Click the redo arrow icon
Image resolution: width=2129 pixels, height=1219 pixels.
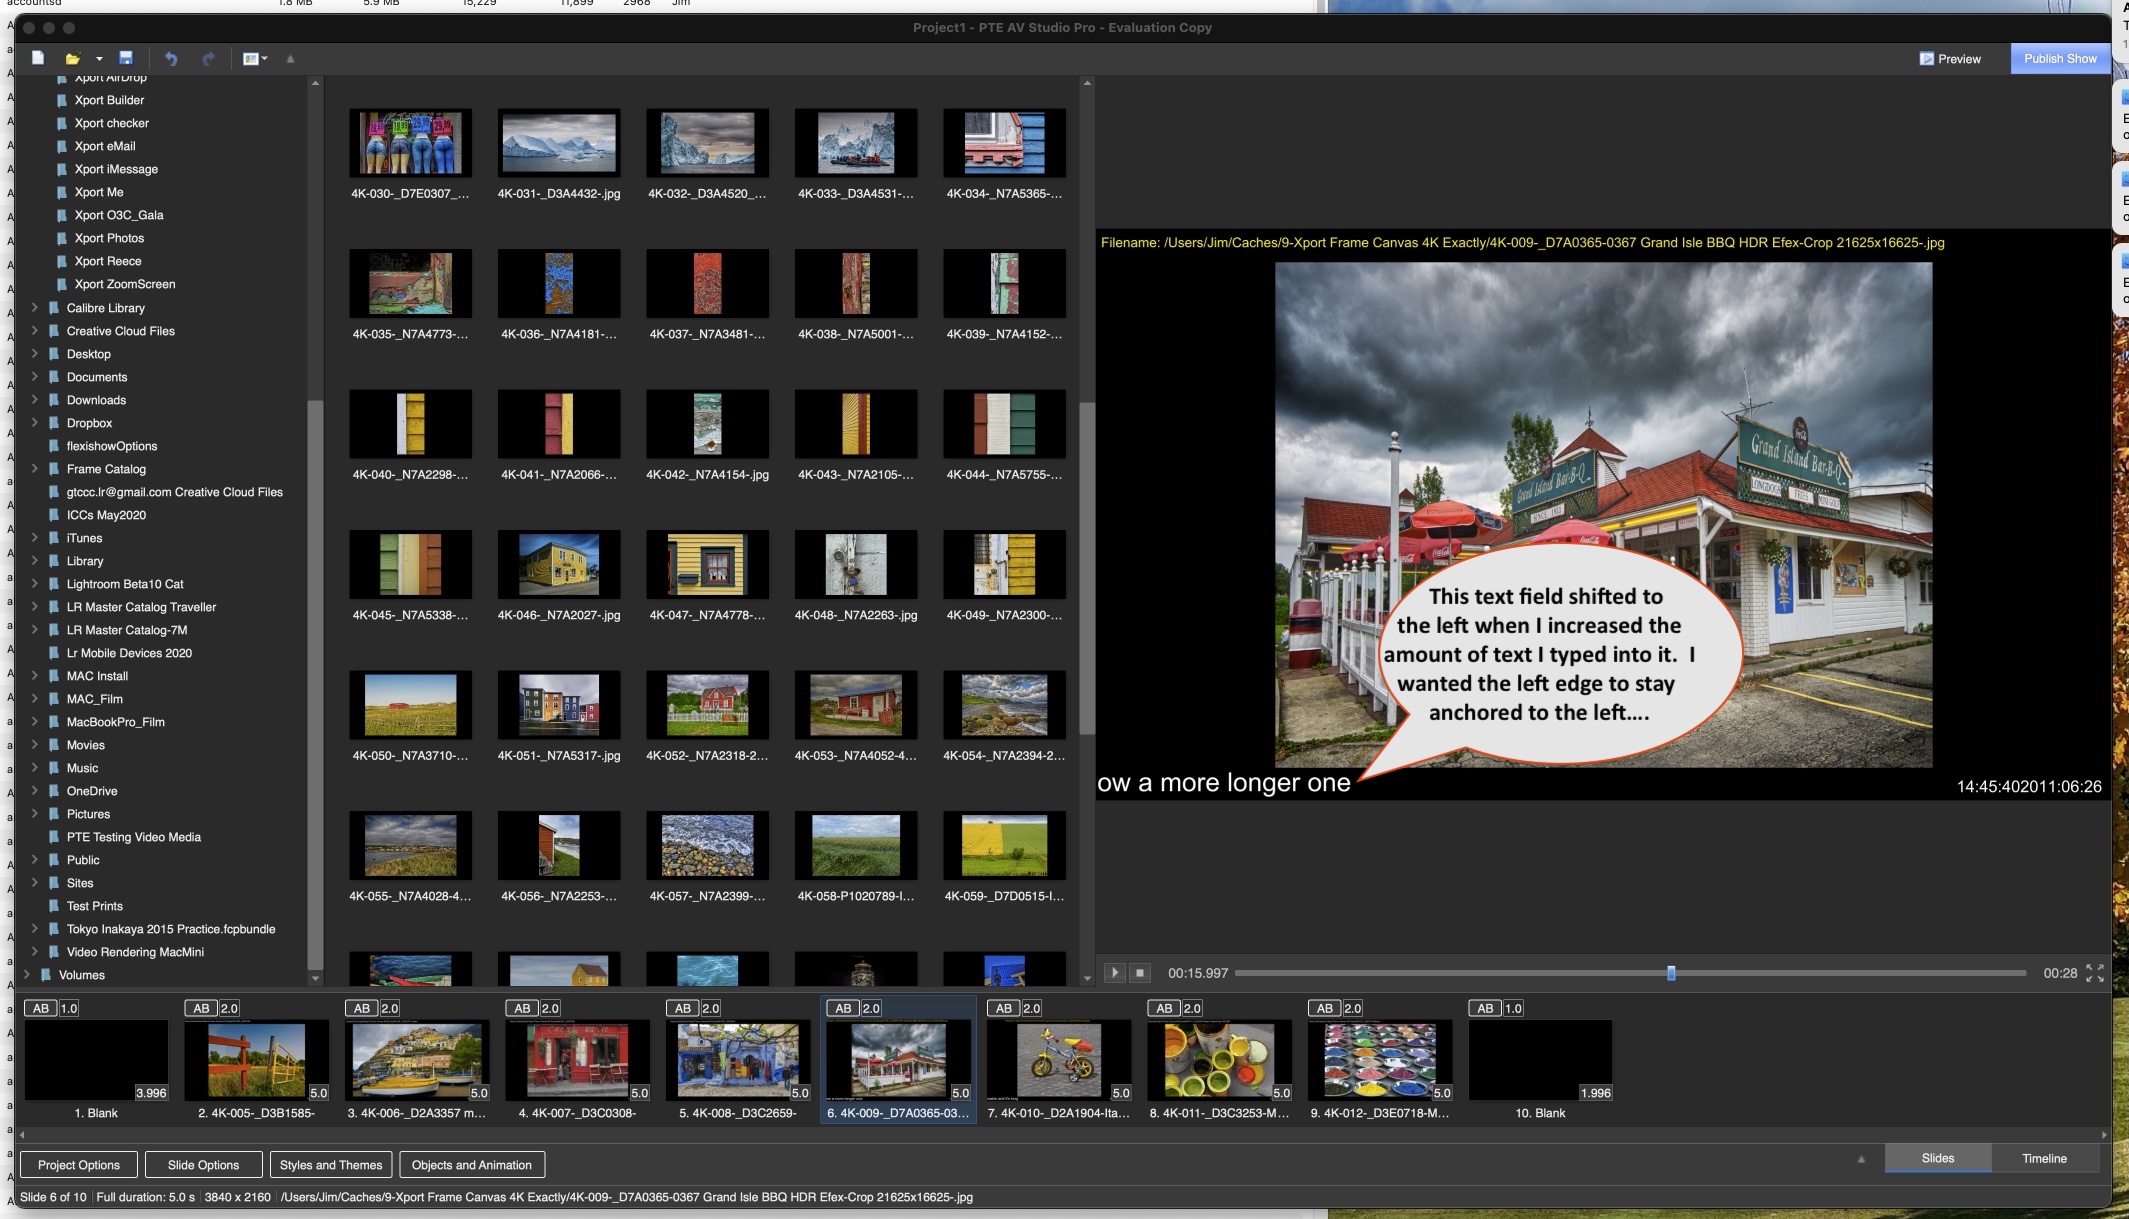click(x=208, y=59)
